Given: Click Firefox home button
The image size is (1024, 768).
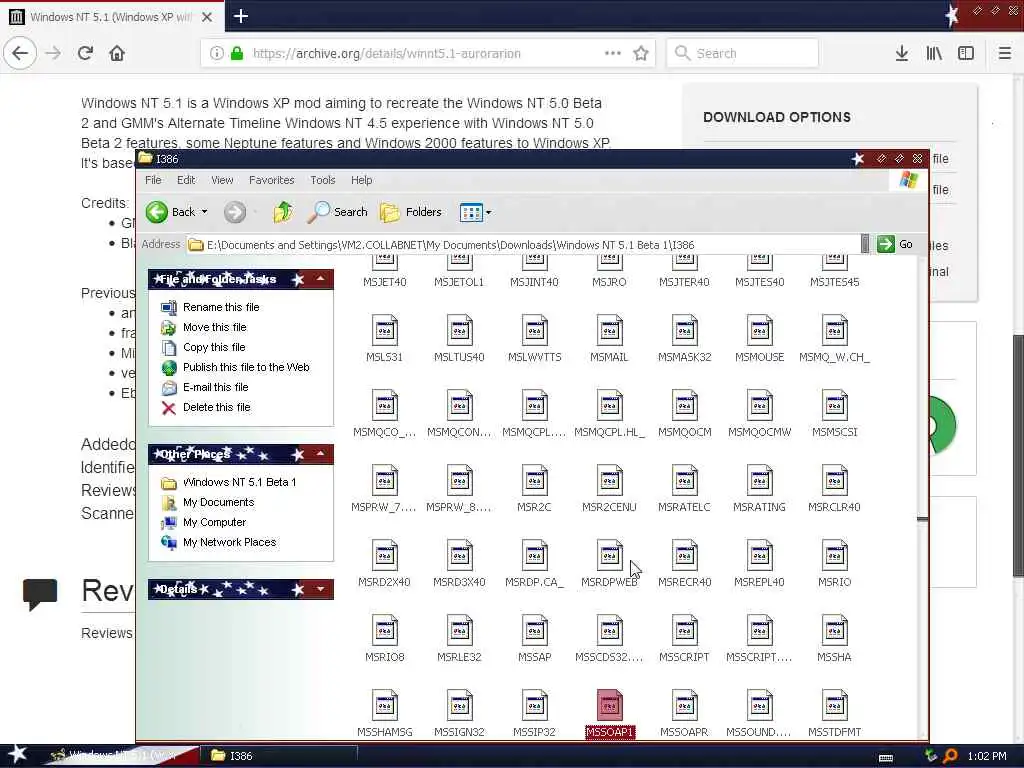Looking at the screenshot, I should point(117,53).
